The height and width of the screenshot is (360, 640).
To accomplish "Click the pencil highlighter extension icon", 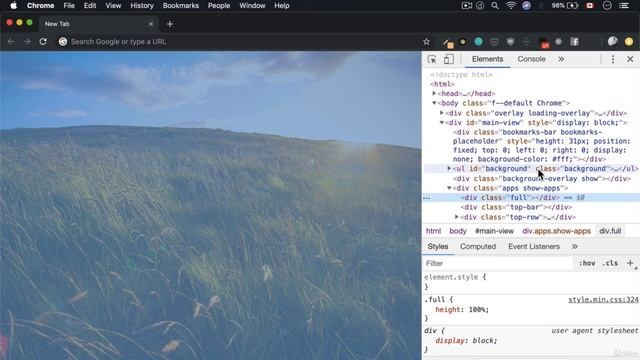I will pyautogui.click(x=448, y=42).
